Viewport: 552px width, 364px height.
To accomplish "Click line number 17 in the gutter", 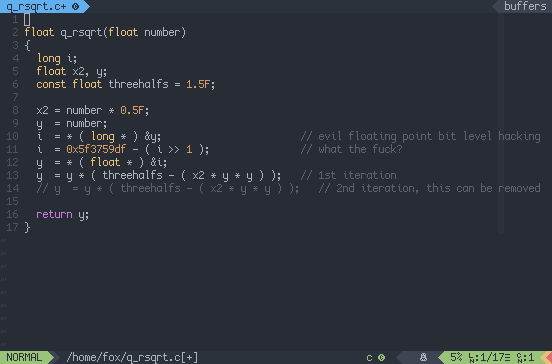I will point(12,227).
